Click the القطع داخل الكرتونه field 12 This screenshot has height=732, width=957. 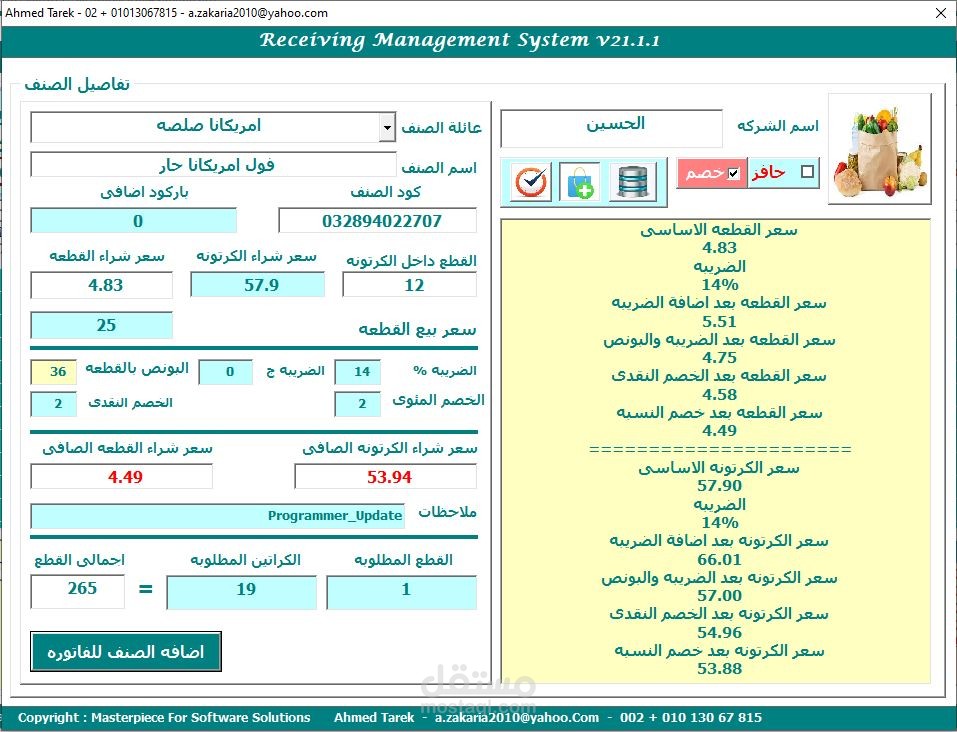[x=410, y=285]
